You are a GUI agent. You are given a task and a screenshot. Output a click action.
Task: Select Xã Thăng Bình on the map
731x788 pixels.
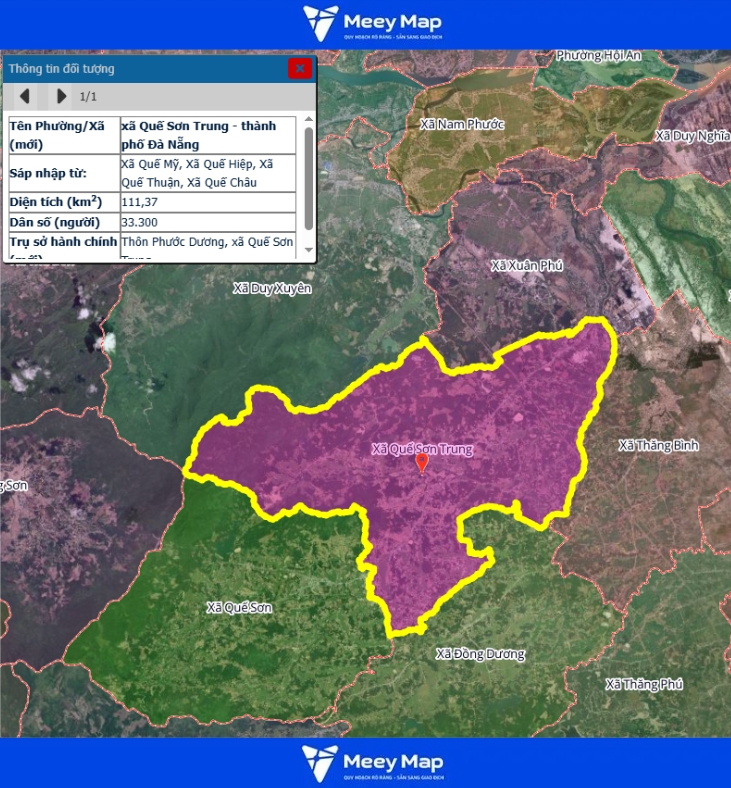(x=658, y=445)
